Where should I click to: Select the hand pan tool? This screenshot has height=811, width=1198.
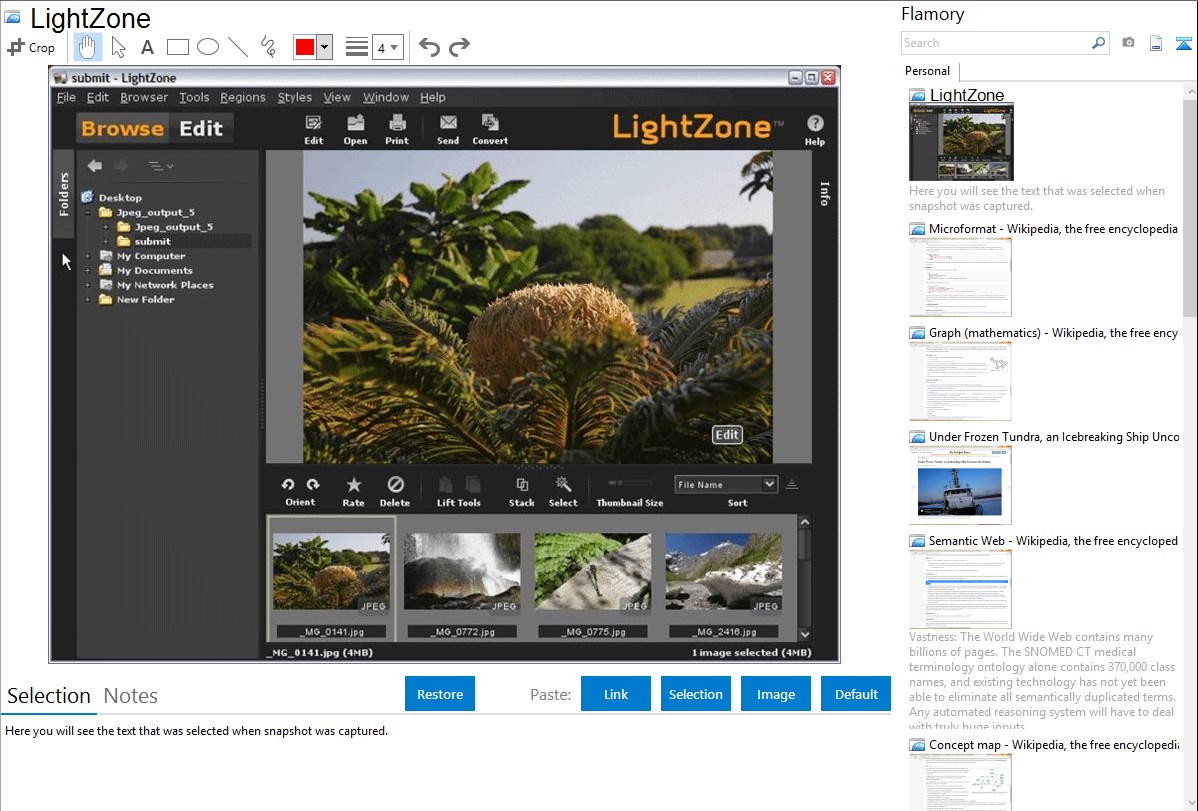coord(87,47)
